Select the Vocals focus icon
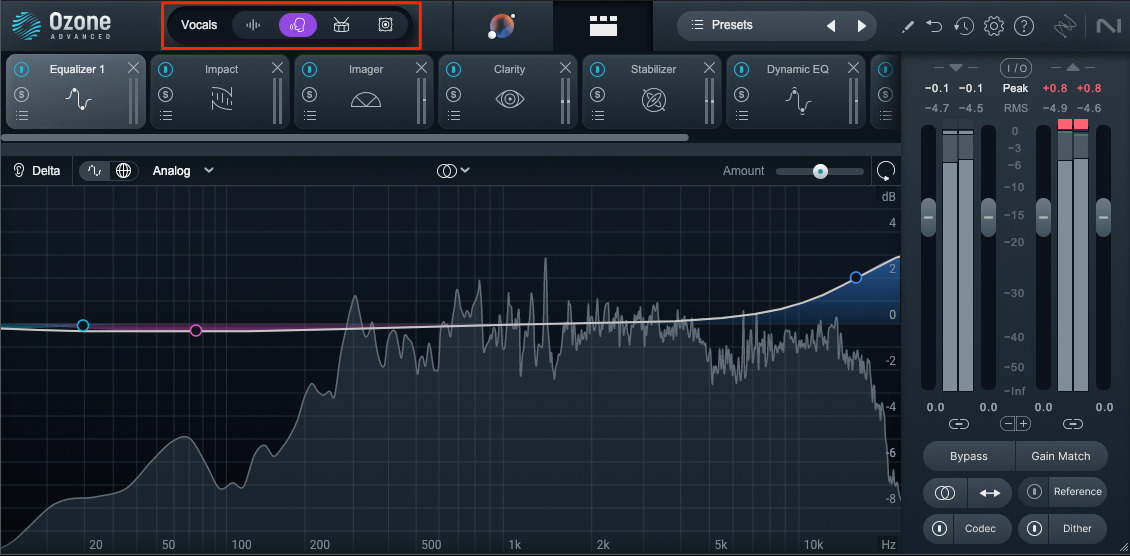Viewport: 1130px width, 556px height. pyautogui.click(x=298, y=25)
